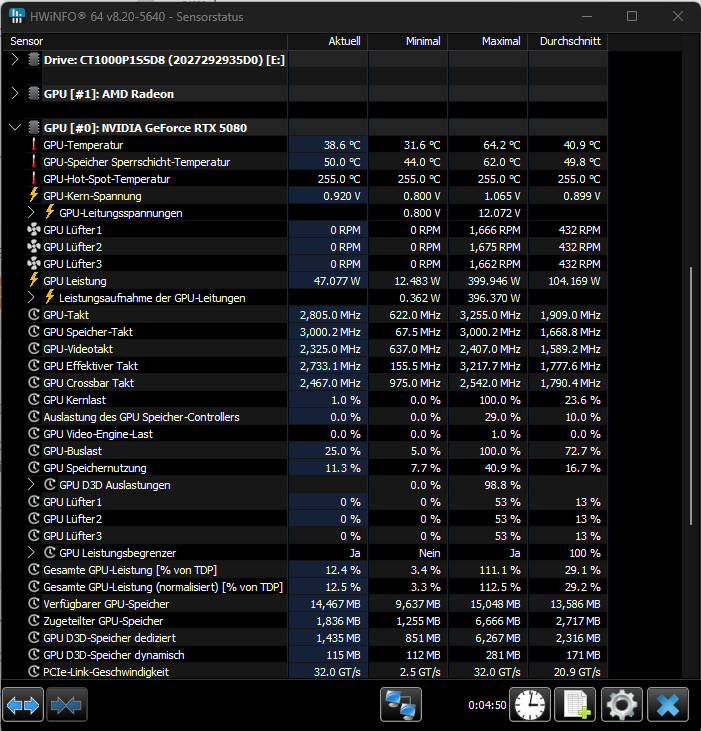701x731 pixels.
Task: Click the GPU Lüfter1 percent row label
Action: point(72,502)
